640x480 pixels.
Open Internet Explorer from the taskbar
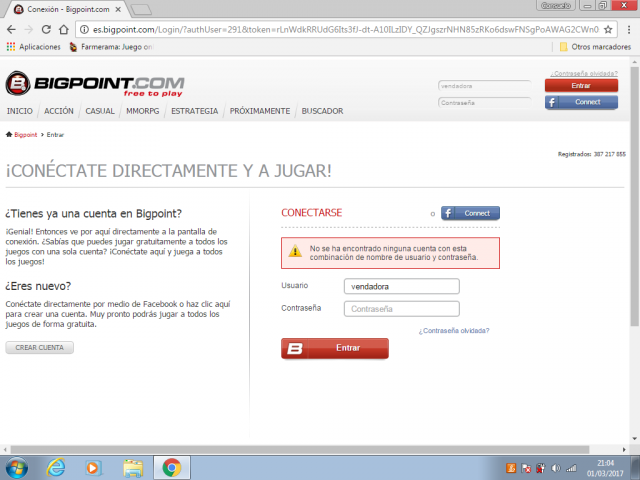point(56,467)
